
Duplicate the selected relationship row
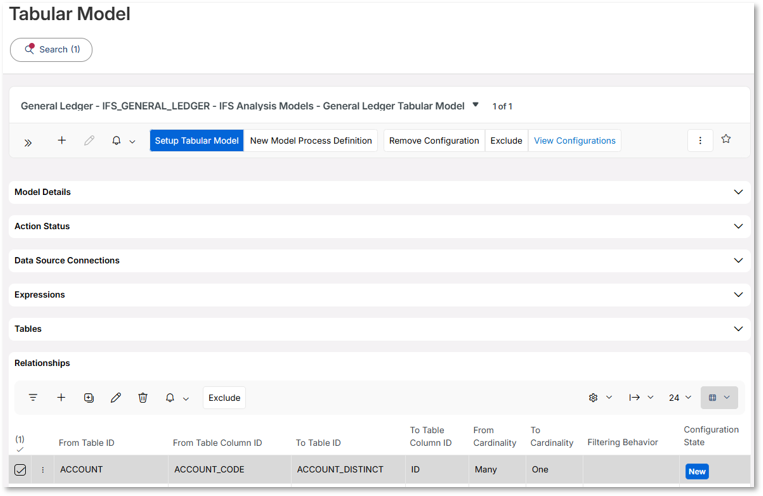coord(89,398)
